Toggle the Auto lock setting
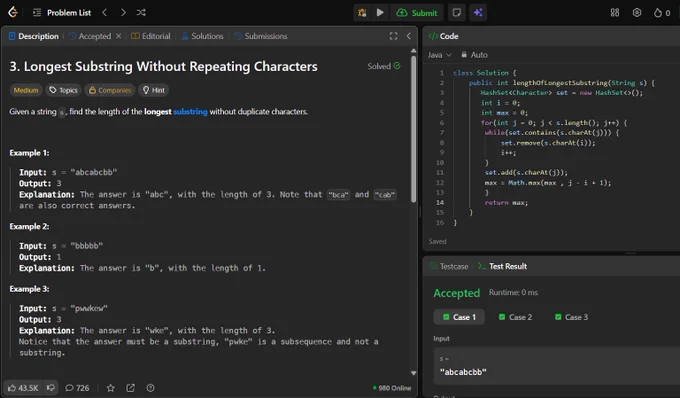680x398 pixels. click(x=474, y=55)
